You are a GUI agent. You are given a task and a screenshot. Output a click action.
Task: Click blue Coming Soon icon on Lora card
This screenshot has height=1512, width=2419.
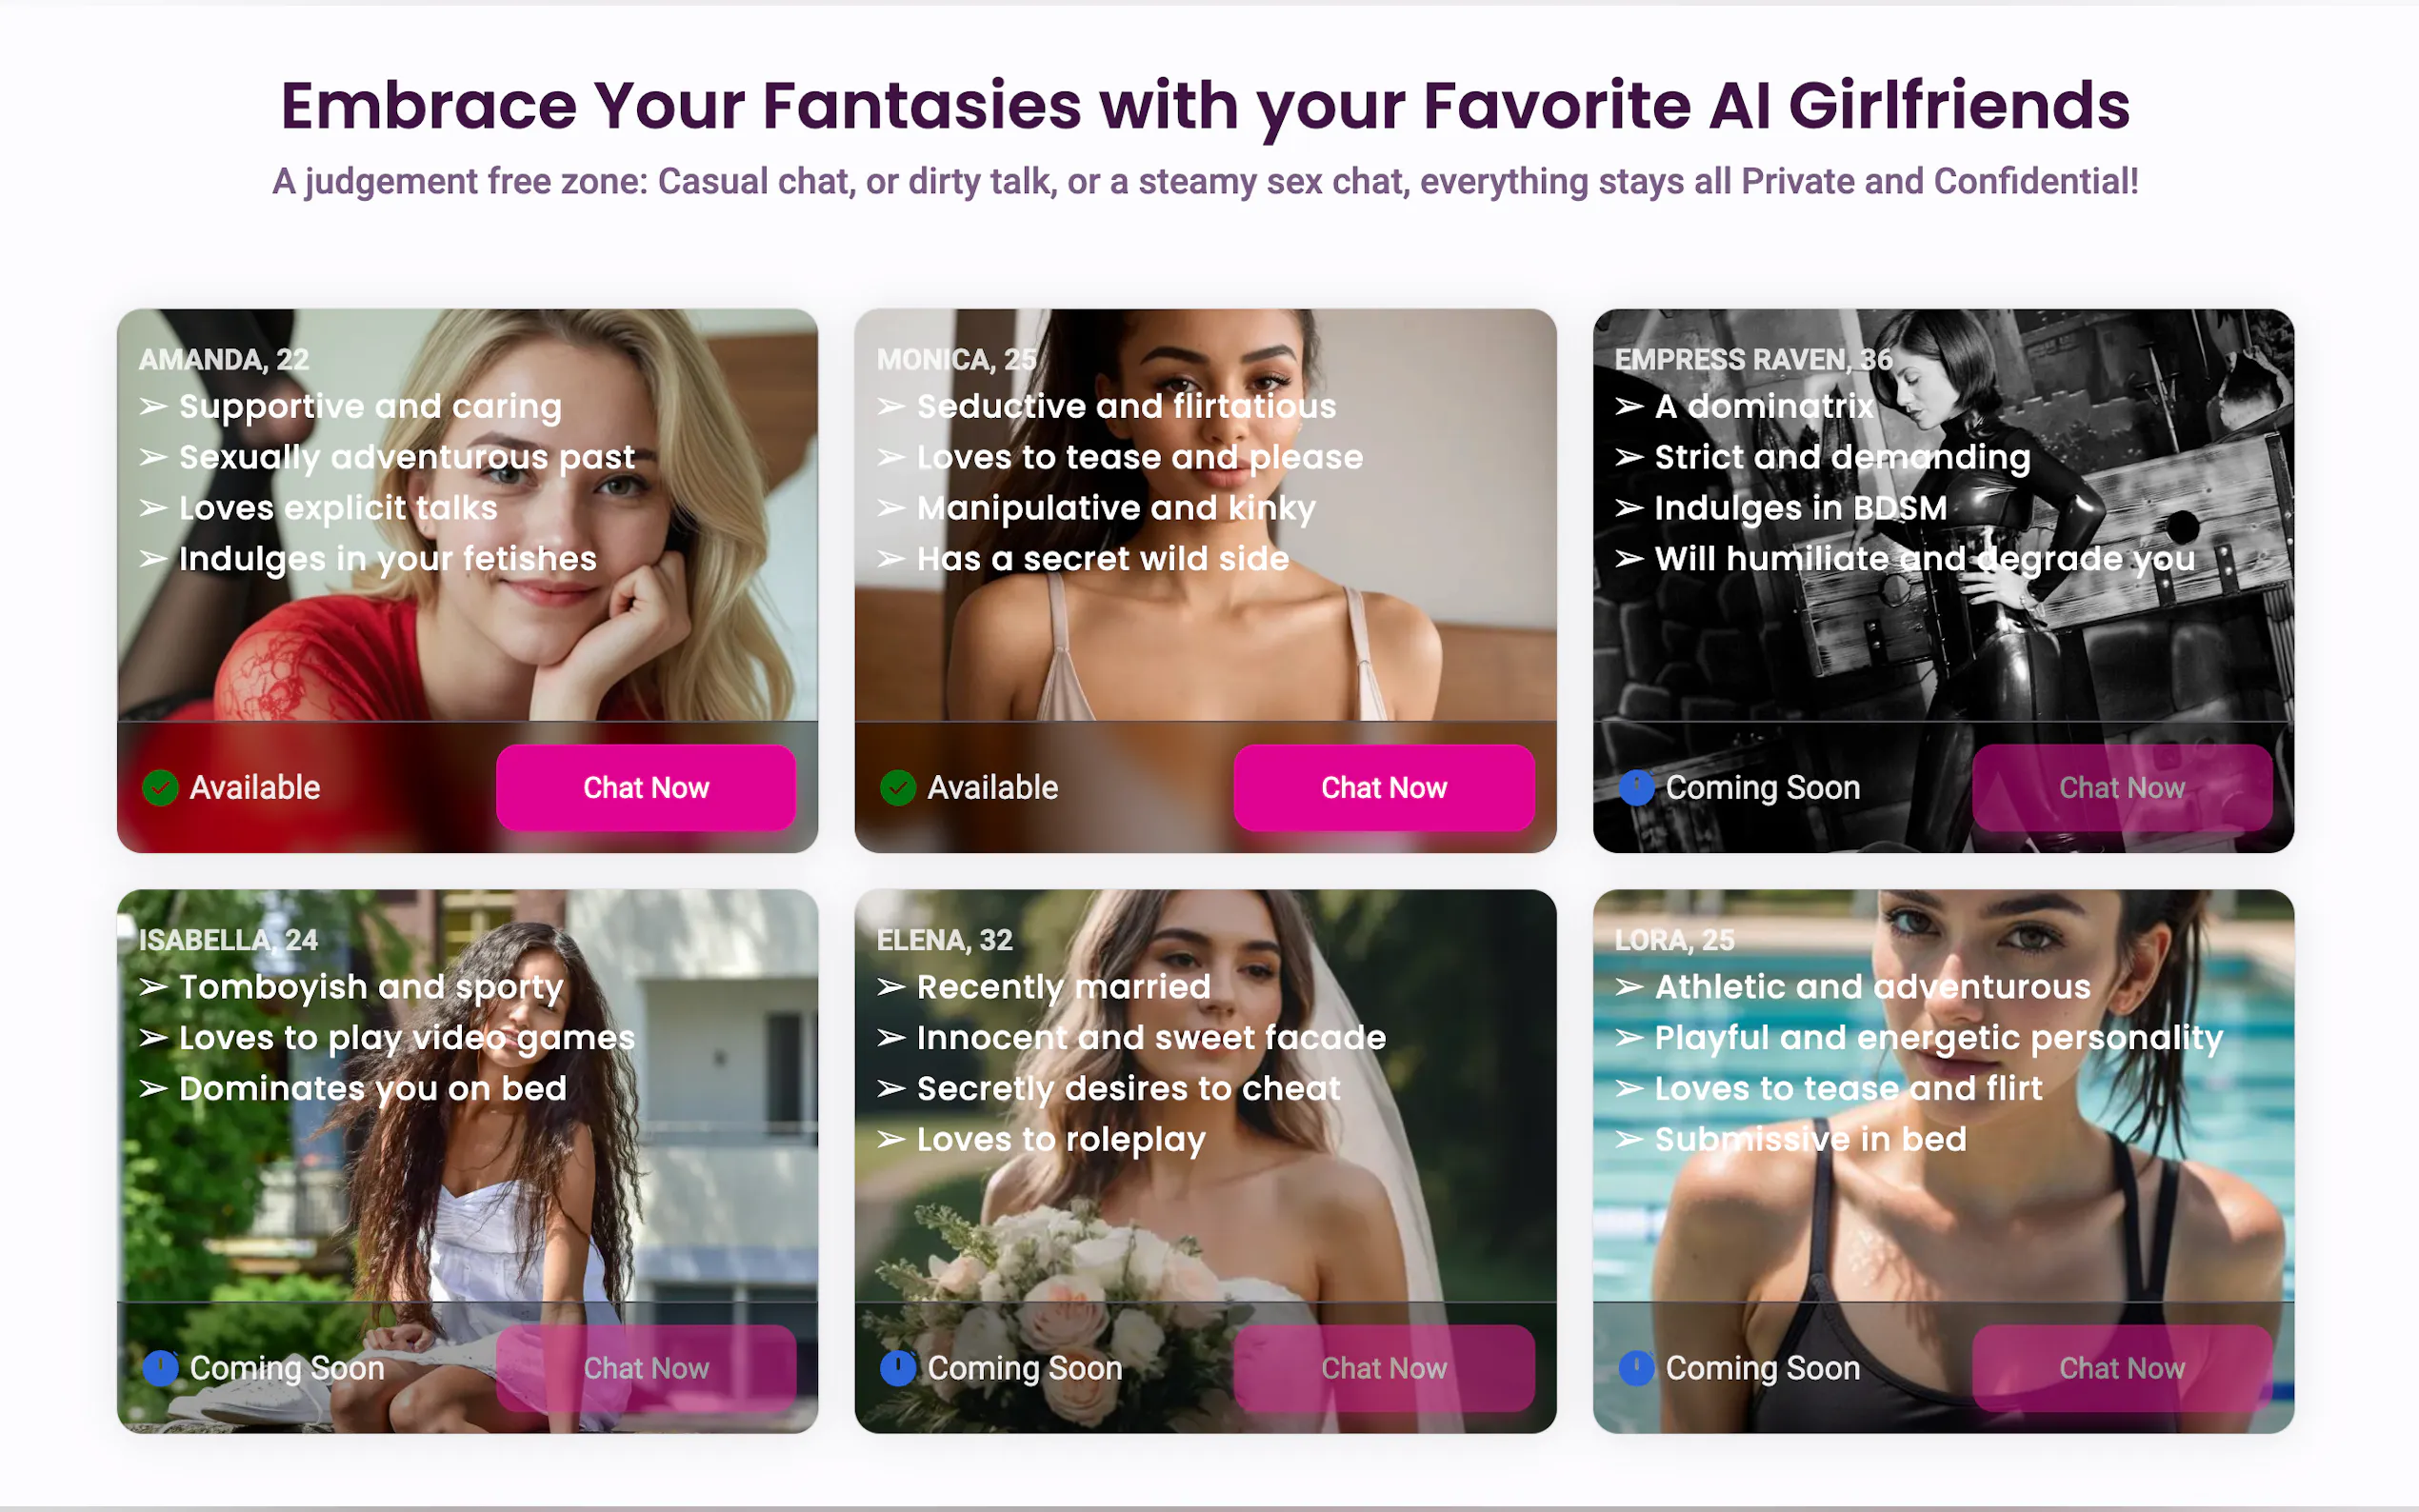click(1636, 1368)
